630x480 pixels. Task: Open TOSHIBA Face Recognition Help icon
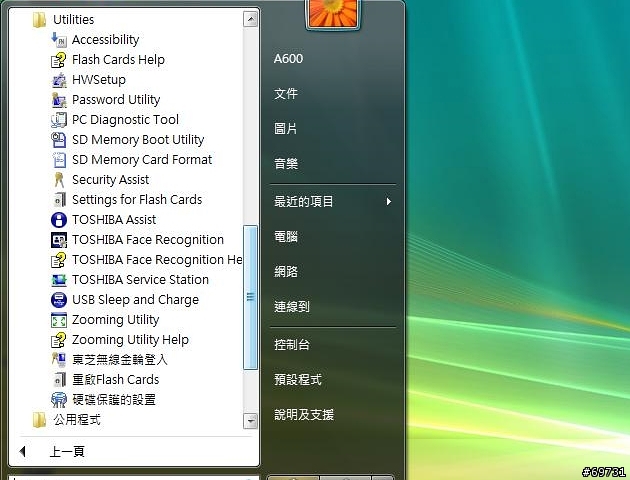coord(59,260)
